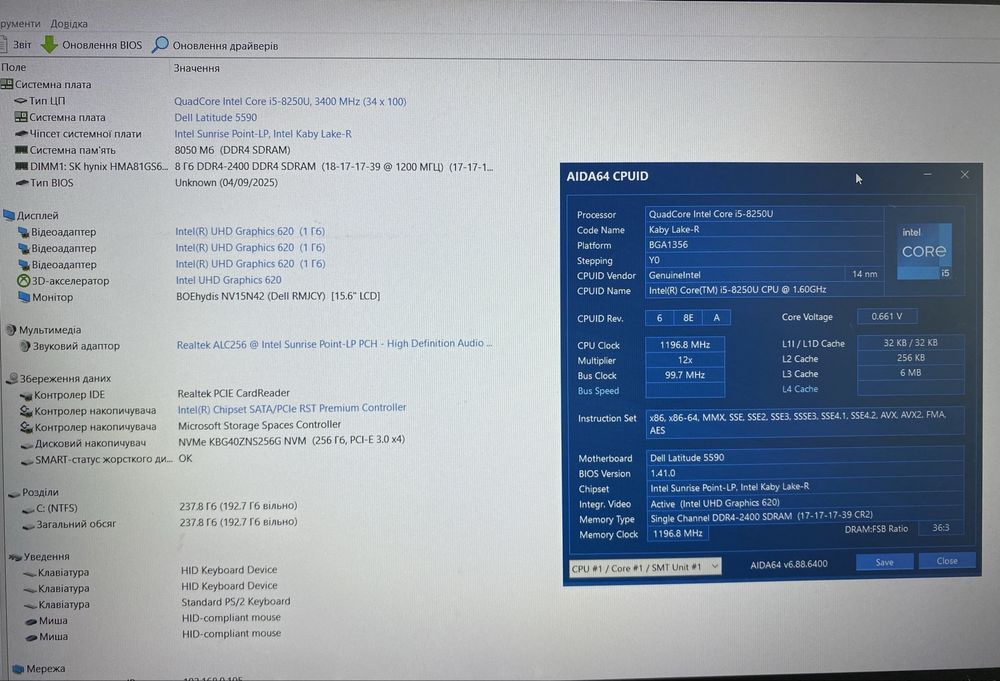This screenshot has height=681, width=1000.
Task: Click the Розділи group icon
Action: click(14, 493)
